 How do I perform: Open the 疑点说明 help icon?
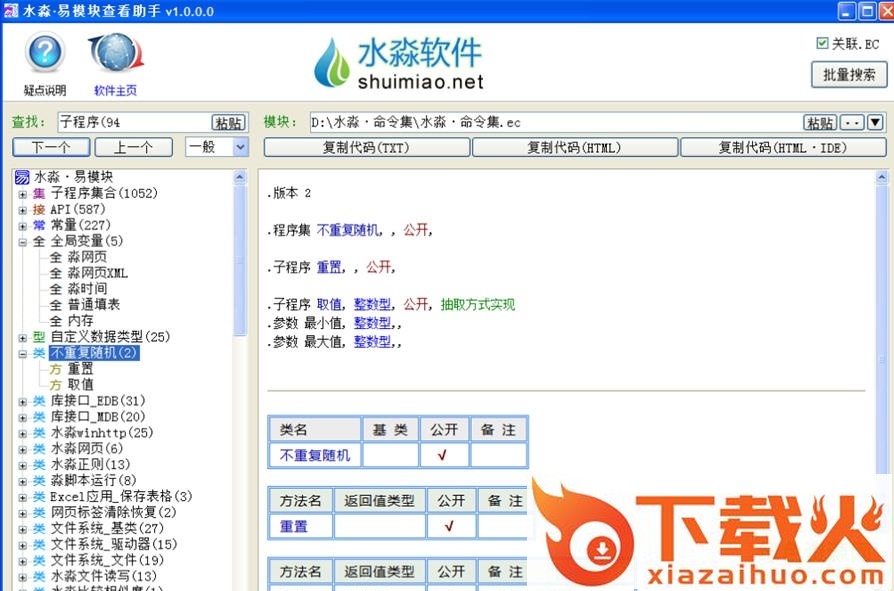(45, 53)
